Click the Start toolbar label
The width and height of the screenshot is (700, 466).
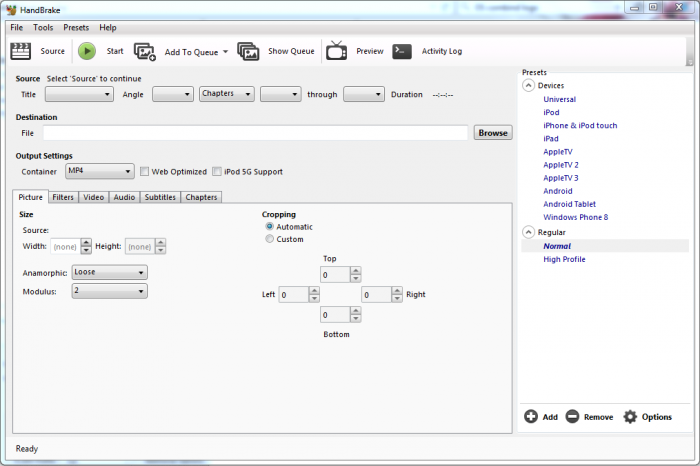(115, 51)
